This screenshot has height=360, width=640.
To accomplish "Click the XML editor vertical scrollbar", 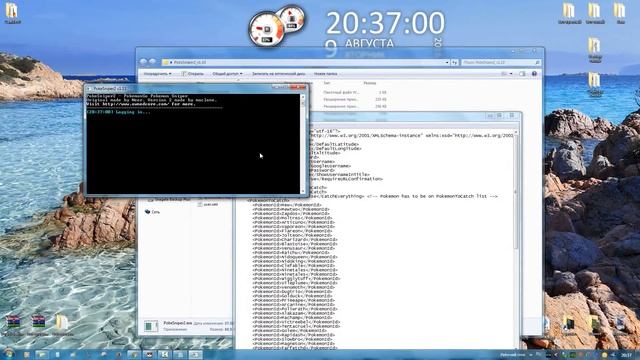I will 516,239.
